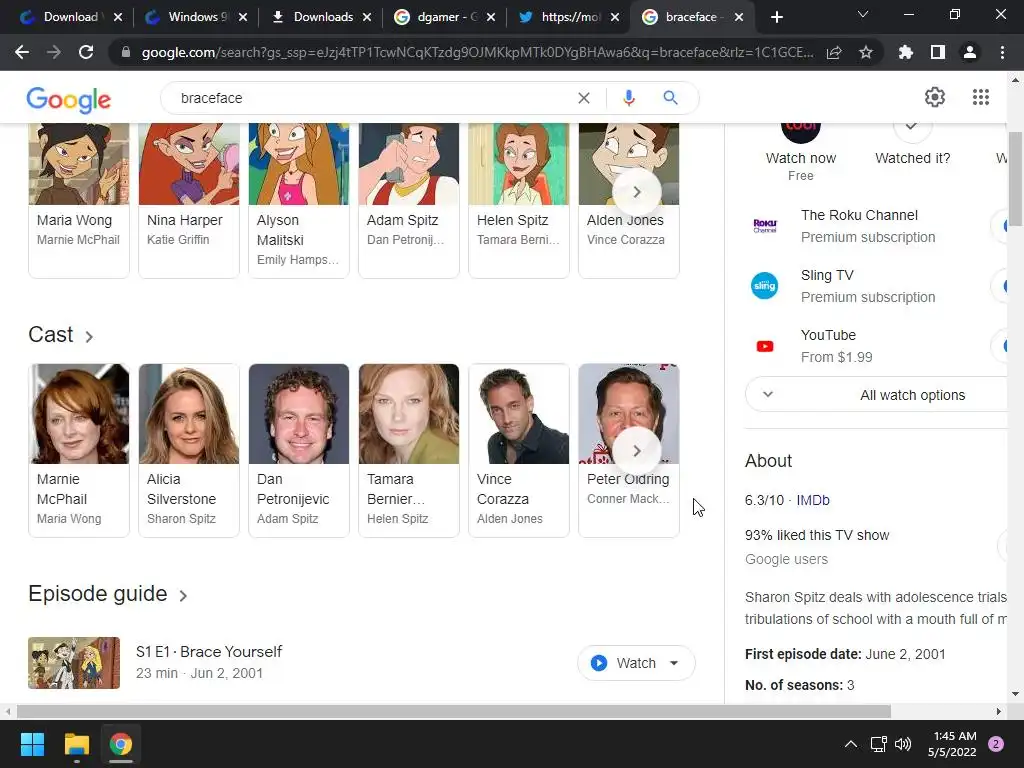This screenshot has width=1024, height=768.
Task: Reload the current page
Action: click(86, 52)
